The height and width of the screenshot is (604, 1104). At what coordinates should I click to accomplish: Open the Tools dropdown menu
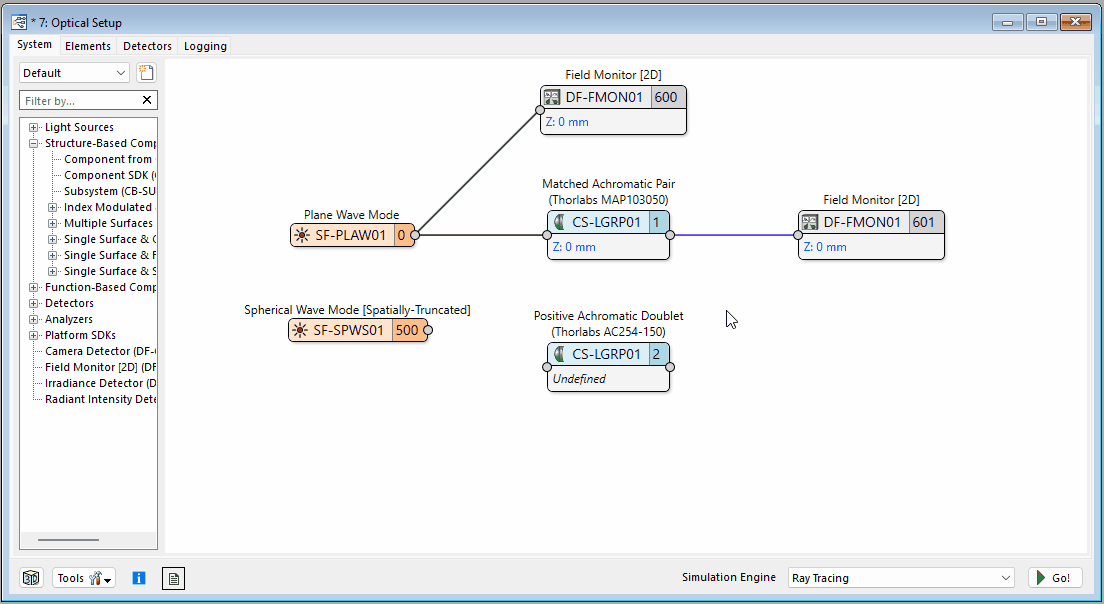pyautogui.click(x=84, y=578)
